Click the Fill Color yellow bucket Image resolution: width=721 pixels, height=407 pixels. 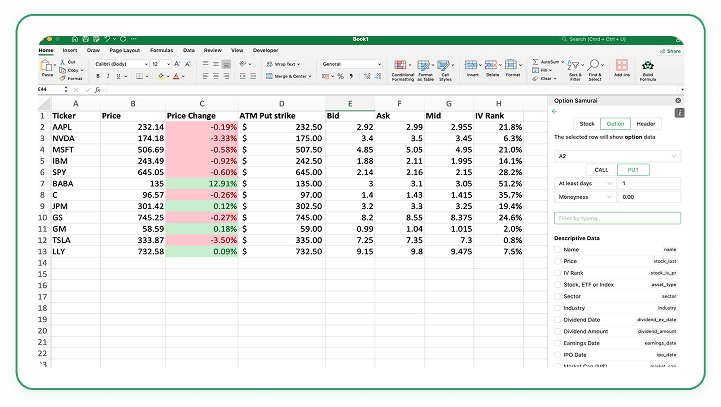coord(160,76)
